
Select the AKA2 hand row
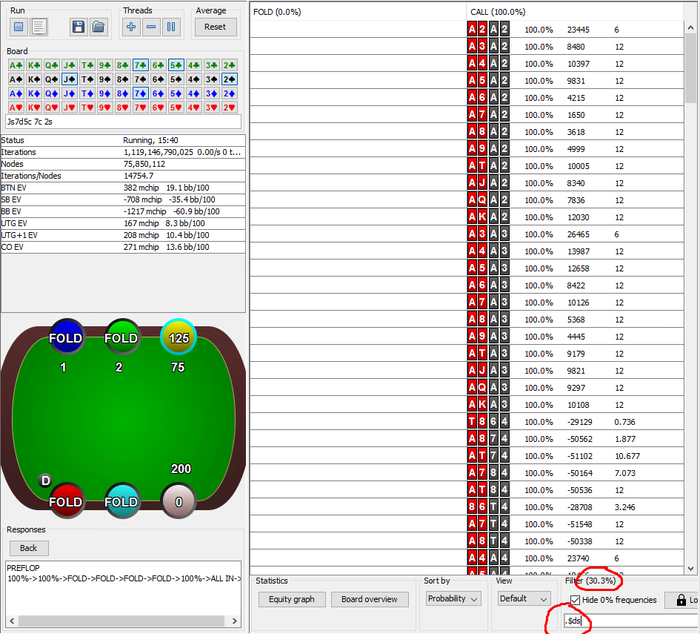coord(576,217)
